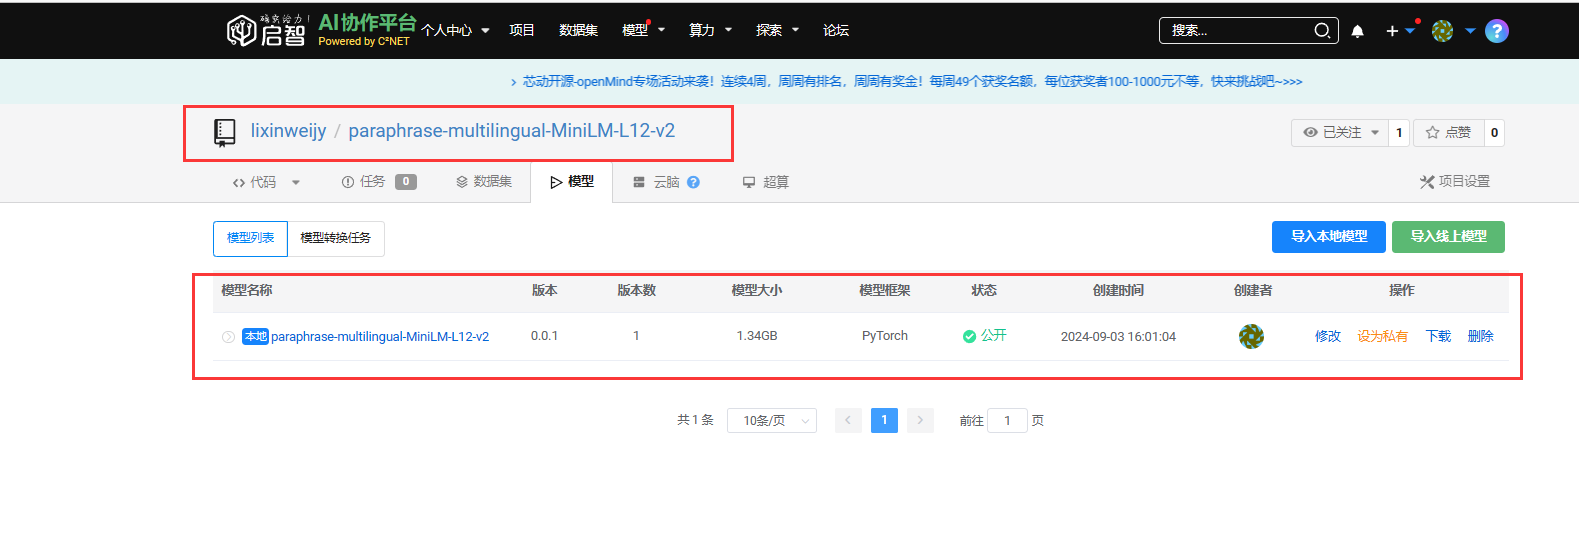Image resolution: width=1579 pixels, height=542 pixels.
Task: Expand the 10条/页 page size dropdown
Action: [771, 421]
